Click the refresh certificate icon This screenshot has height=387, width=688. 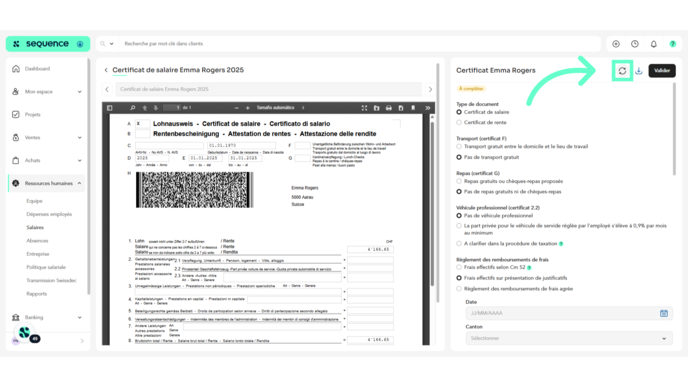pos(622,71)
